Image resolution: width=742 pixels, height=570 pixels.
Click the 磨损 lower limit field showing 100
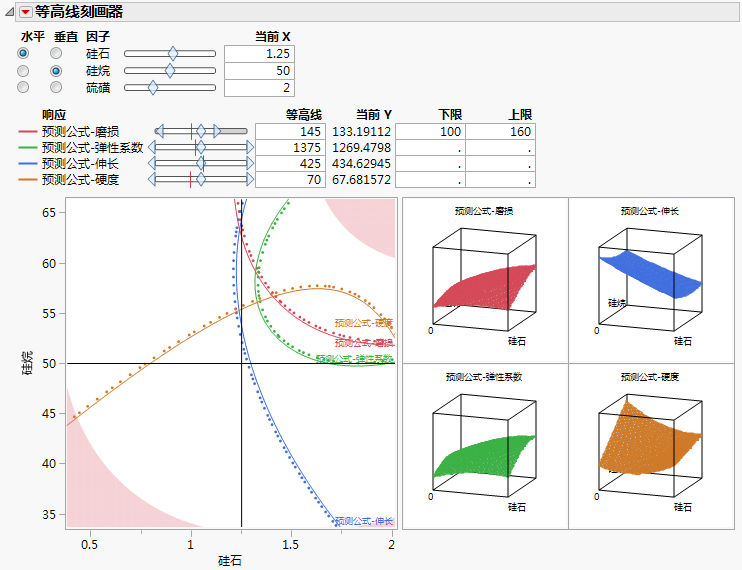pyautogui.click(x=430, y=132)
